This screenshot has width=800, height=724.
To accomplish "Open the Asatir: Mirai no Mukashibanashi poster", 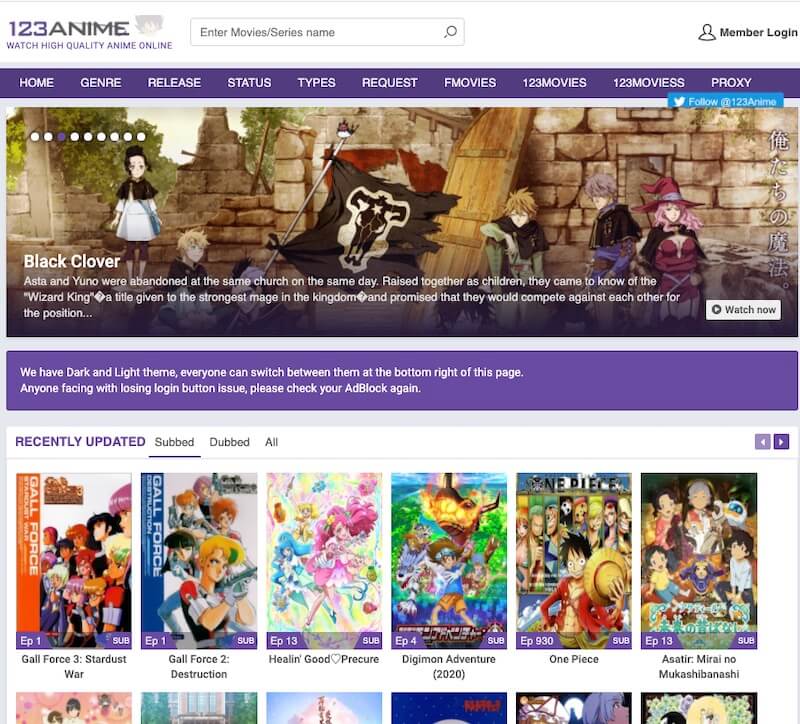I will pos(699,561).
